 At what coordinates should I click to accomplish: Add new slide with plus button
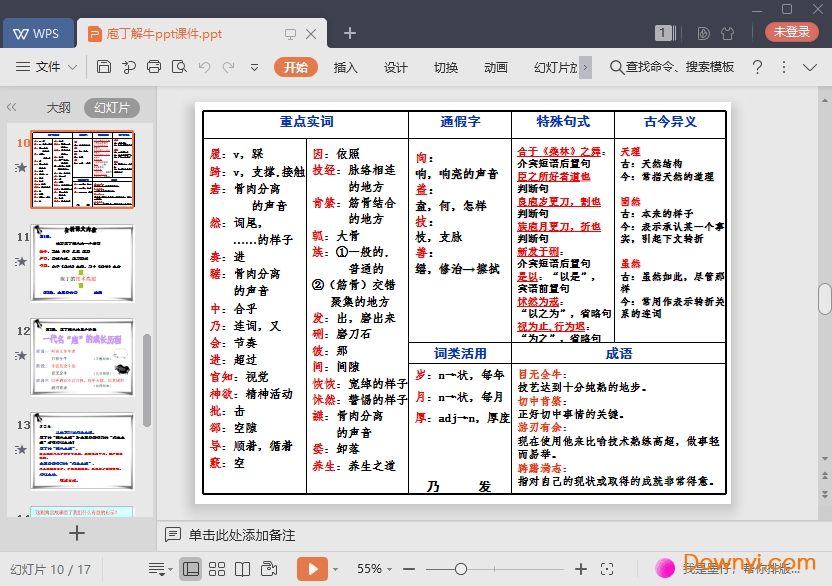pos(77,533)
